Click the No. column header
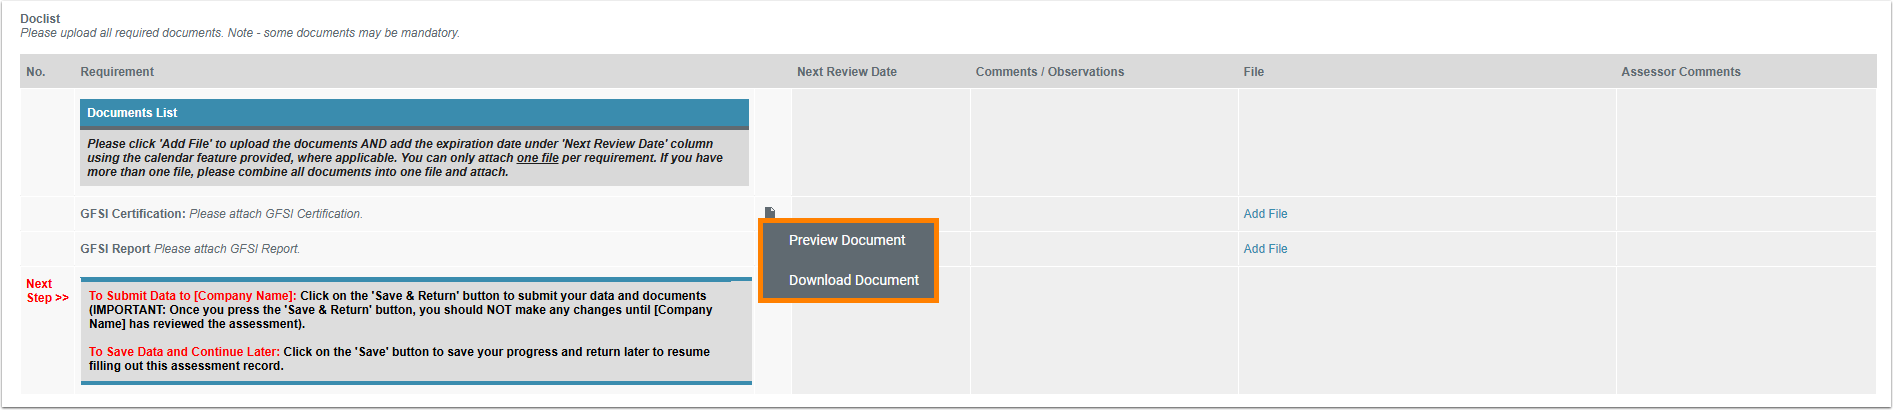 (36, 72)
